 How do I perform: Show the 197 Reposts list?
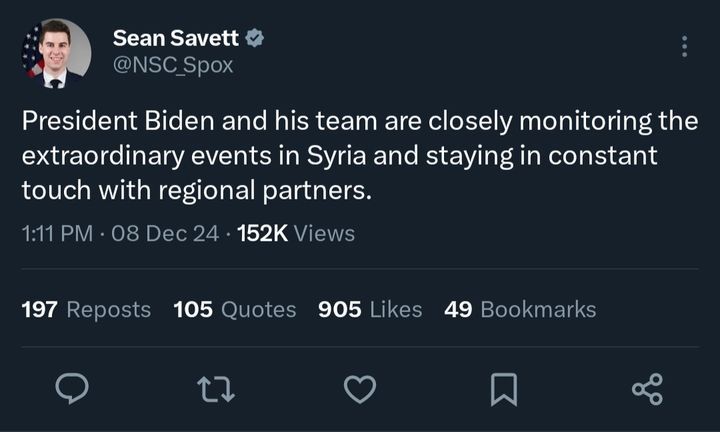pos(86,309)
